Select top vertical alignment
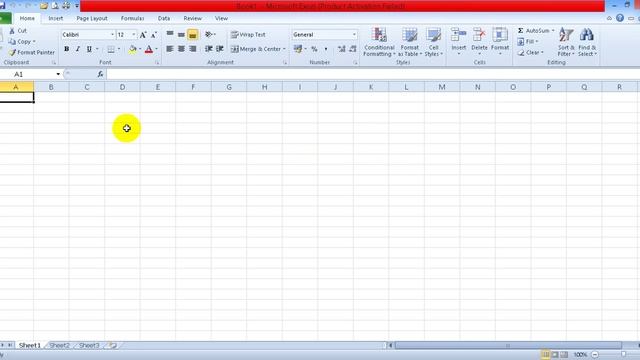 click(170, 35)
